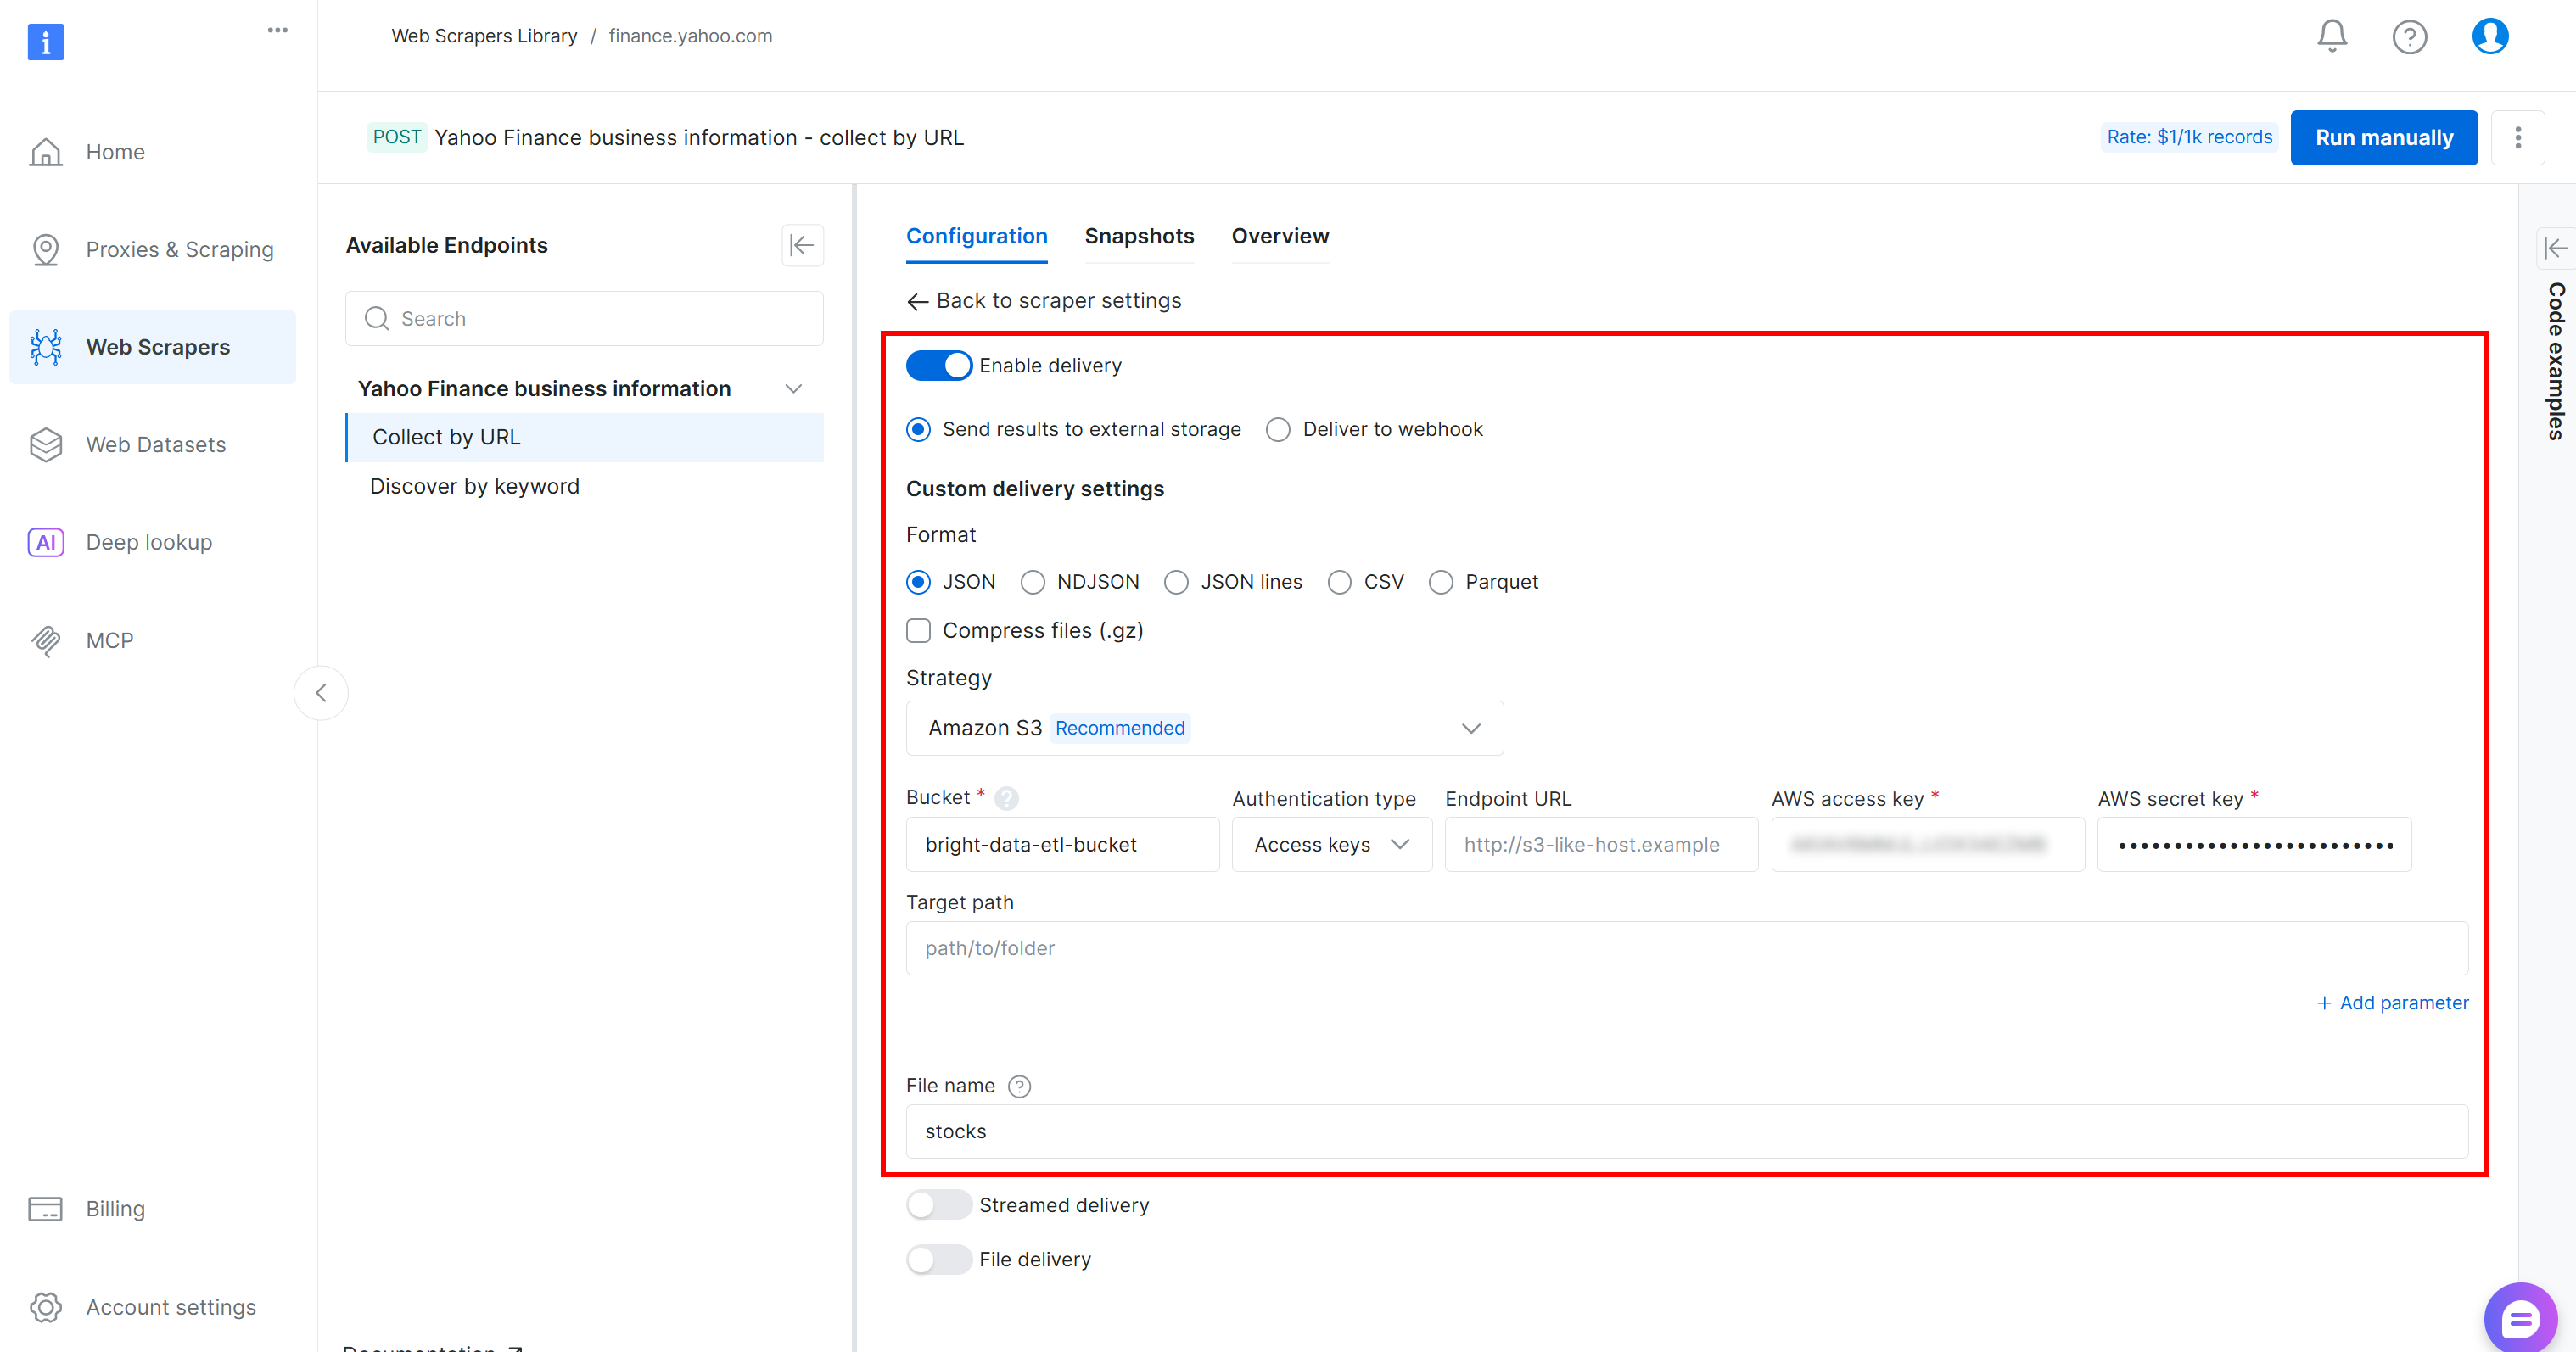The height and width of the screenshot is (1352, 2576).
Task: Click the MCP sidebar icon
Action: (46, 640)
